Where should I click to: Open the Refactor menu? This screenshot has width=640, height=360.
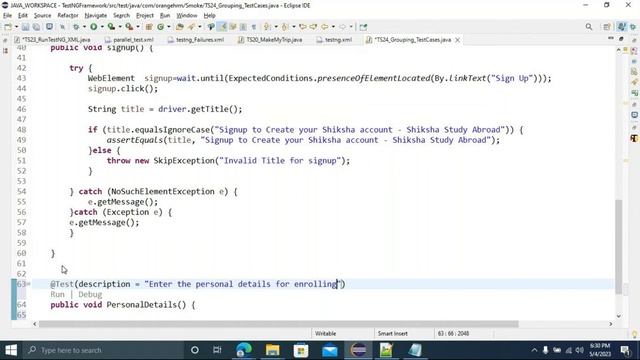[x=68, y=16]
